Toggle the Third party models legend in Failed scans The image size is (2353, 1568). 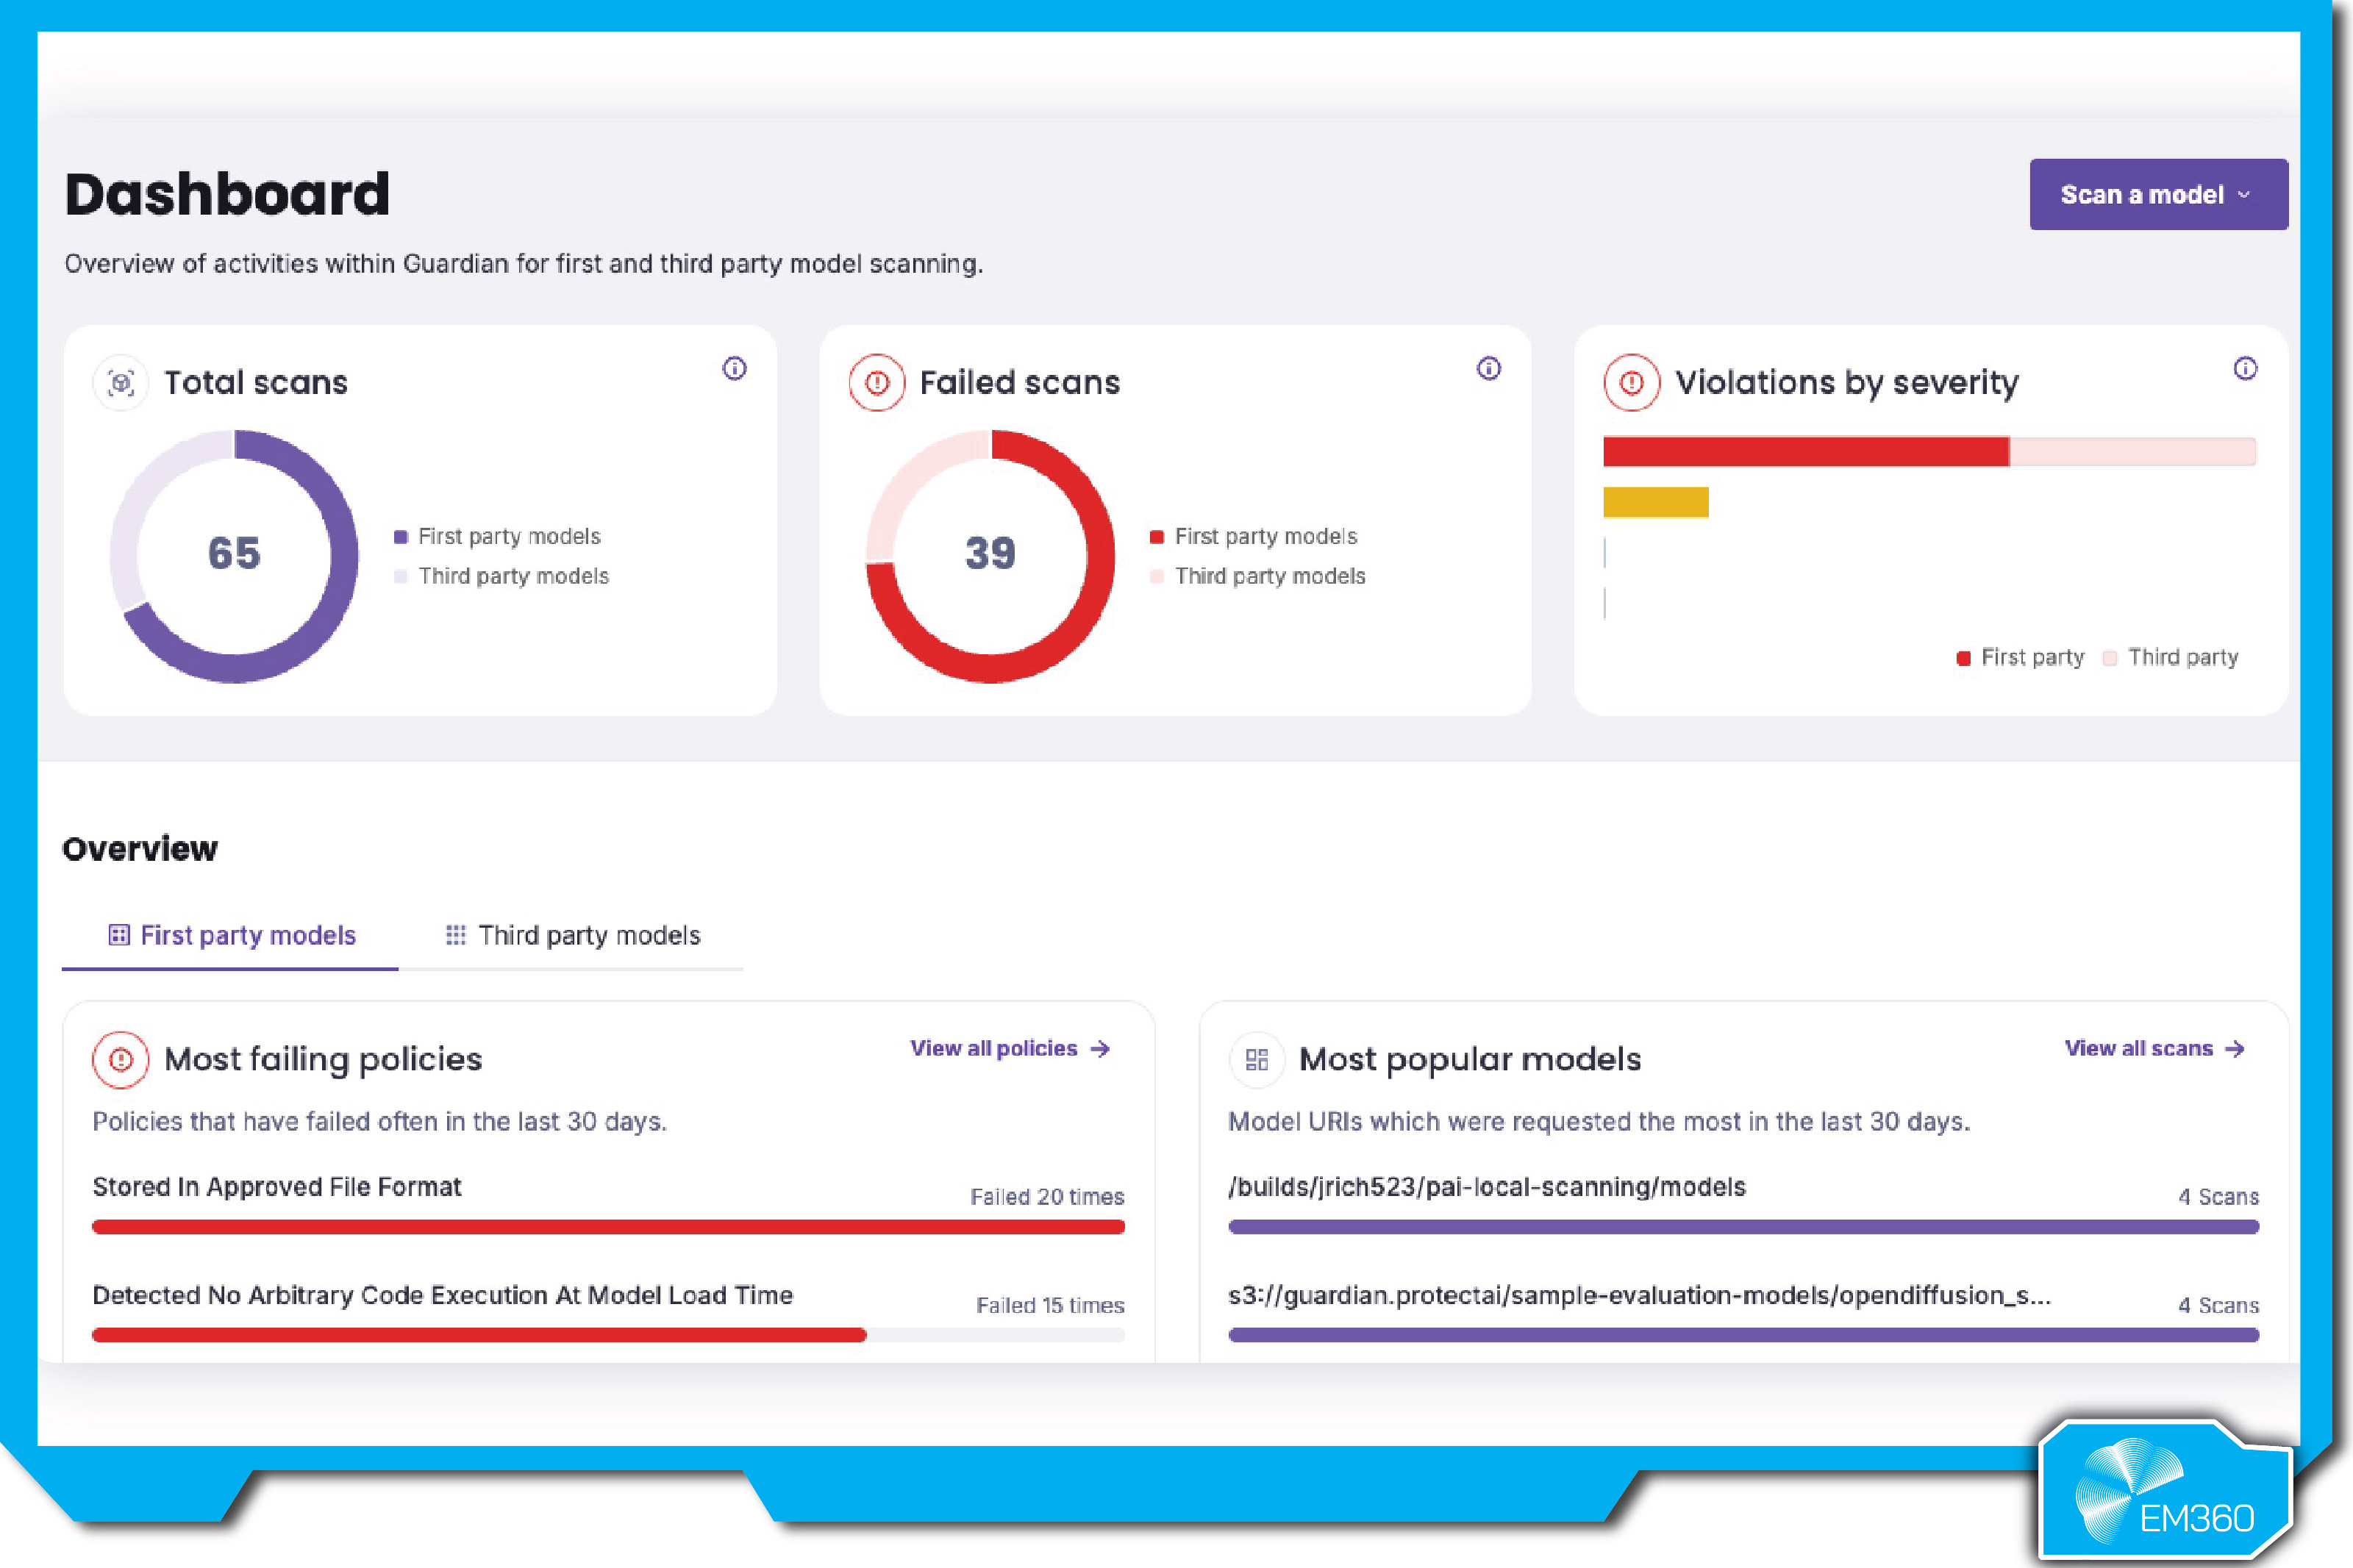[1263, 576]
